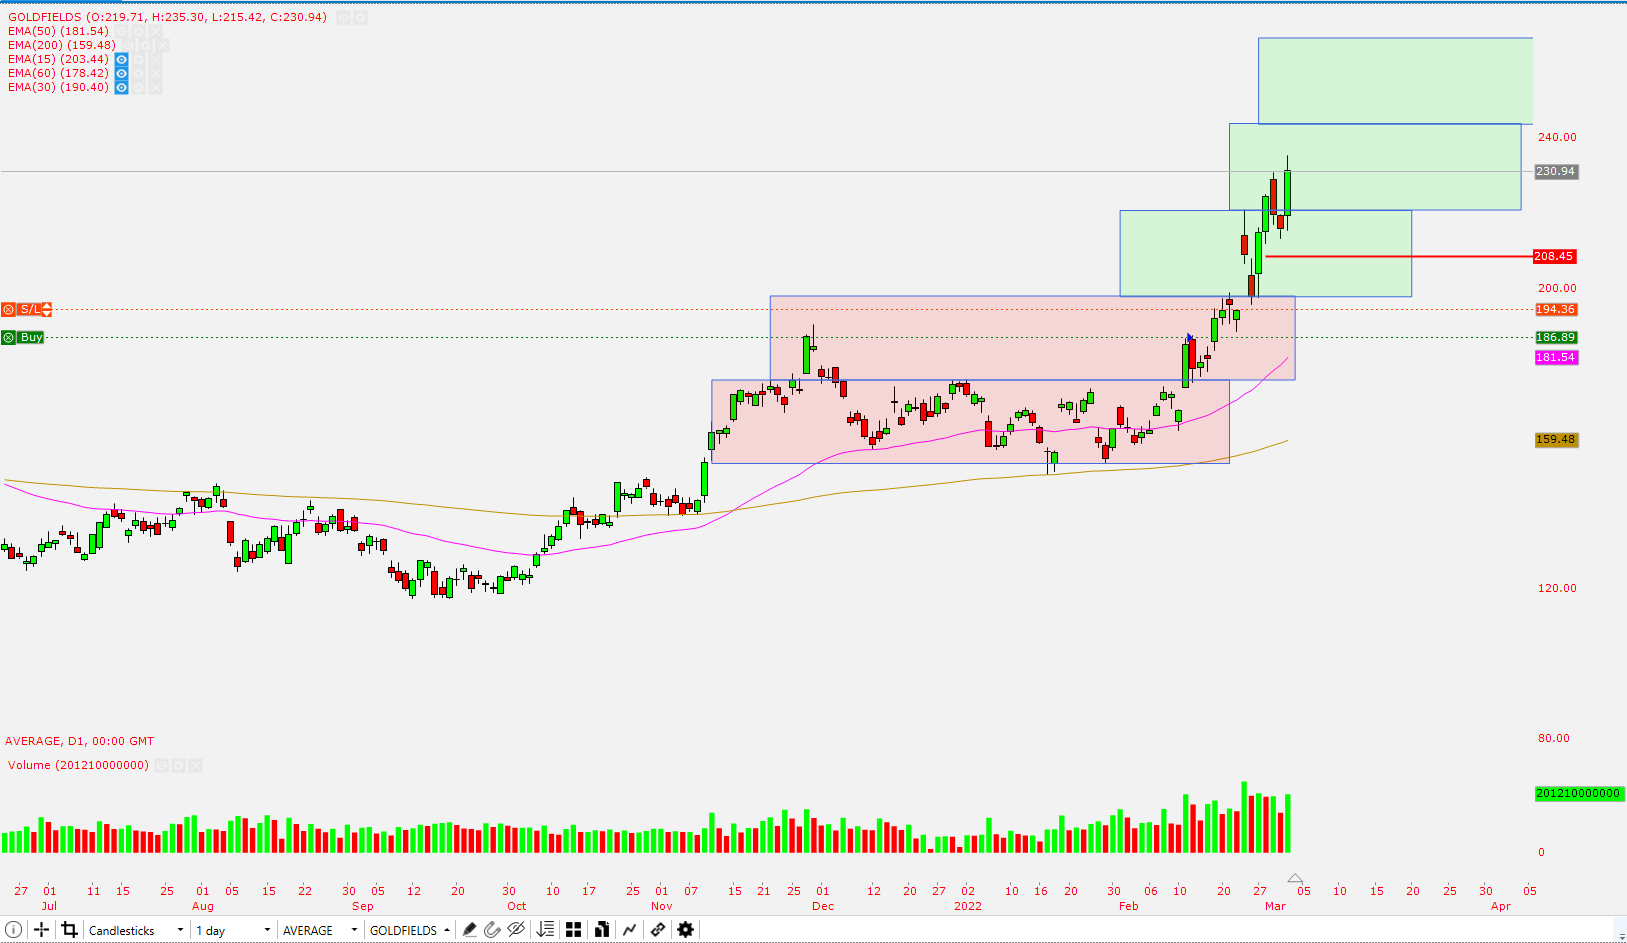Screen dimensions: 1627x943
Task: Click the Buy order label
Action: pos(31,338)
